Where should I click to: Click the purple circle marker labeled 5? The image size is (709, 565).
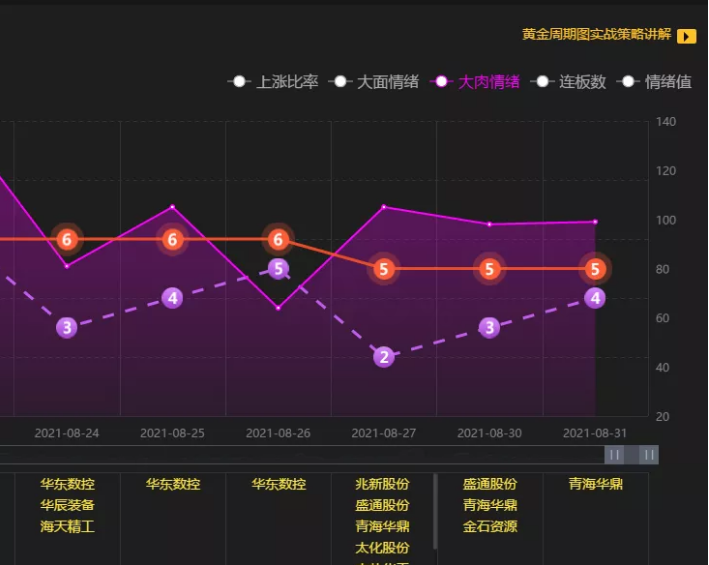[x=279, y=269]
